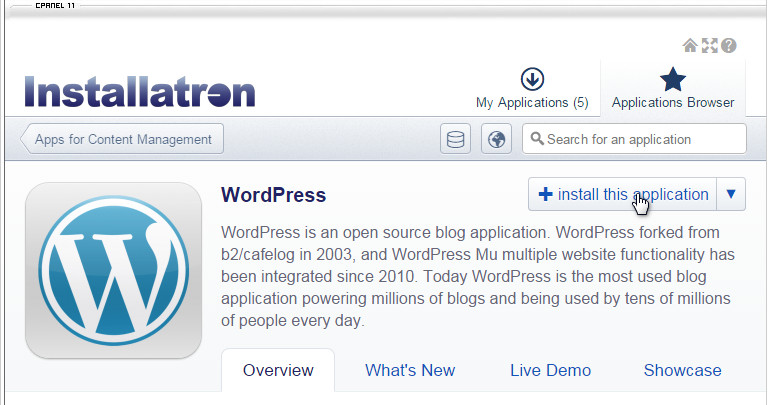Switch to the Applications Browser tab
This screenshot has height=405, width=768.
672,88
